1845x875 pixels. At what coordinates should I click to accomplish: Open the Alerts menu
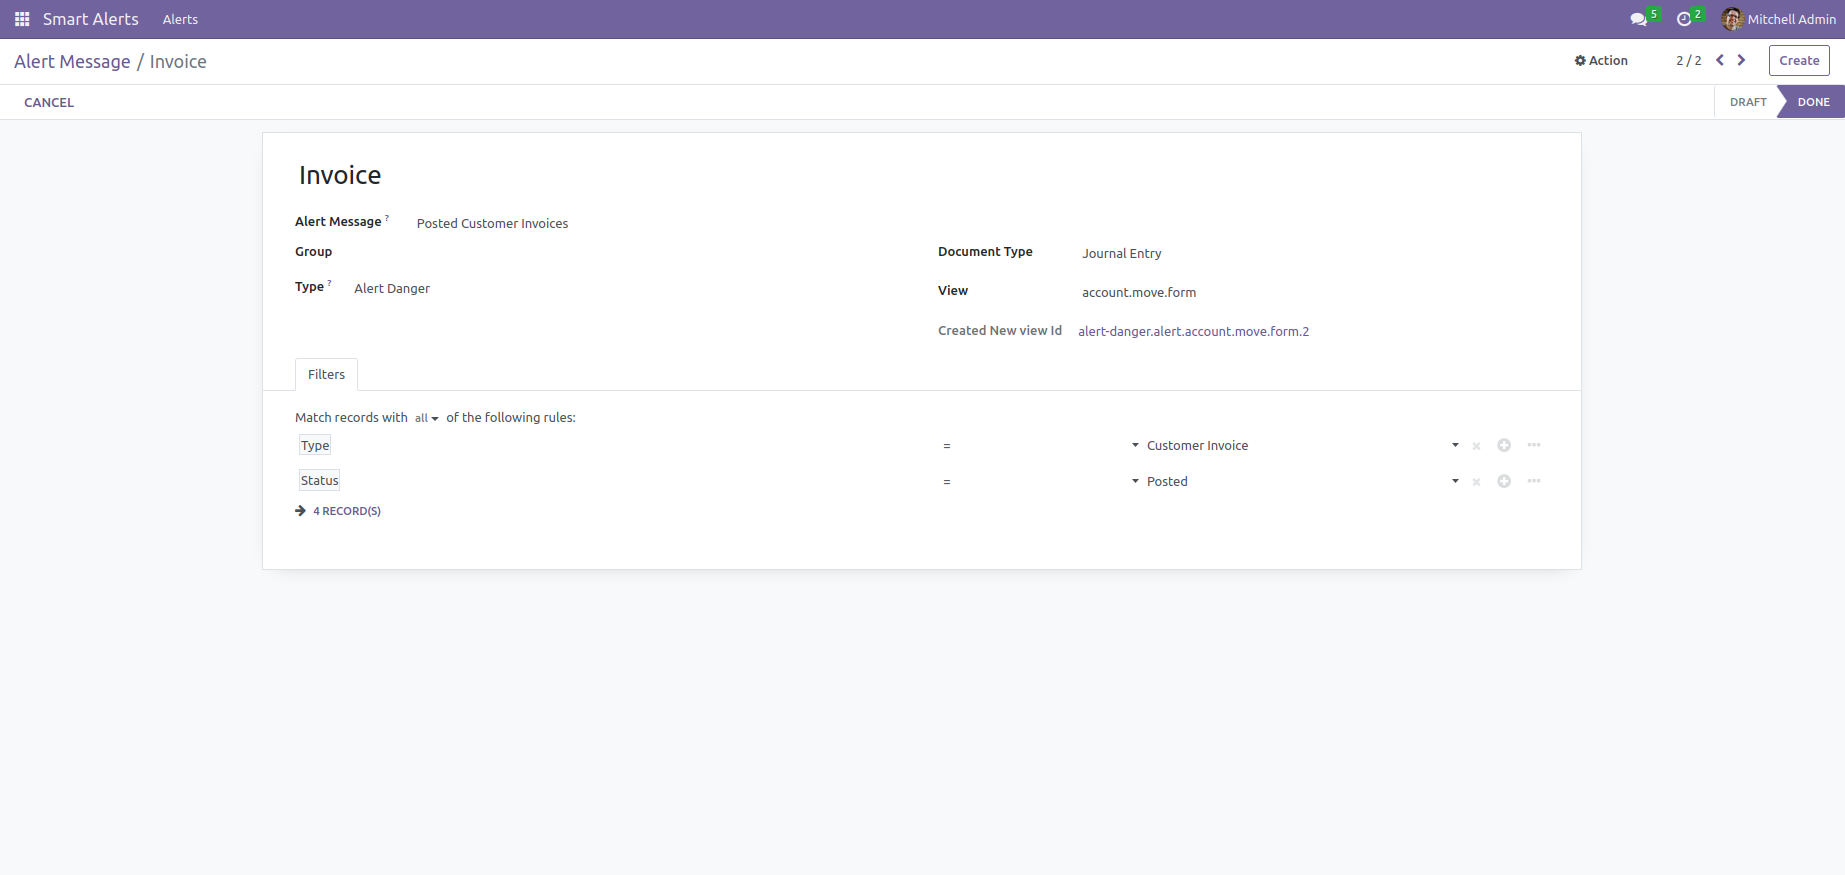pos(180,19)
